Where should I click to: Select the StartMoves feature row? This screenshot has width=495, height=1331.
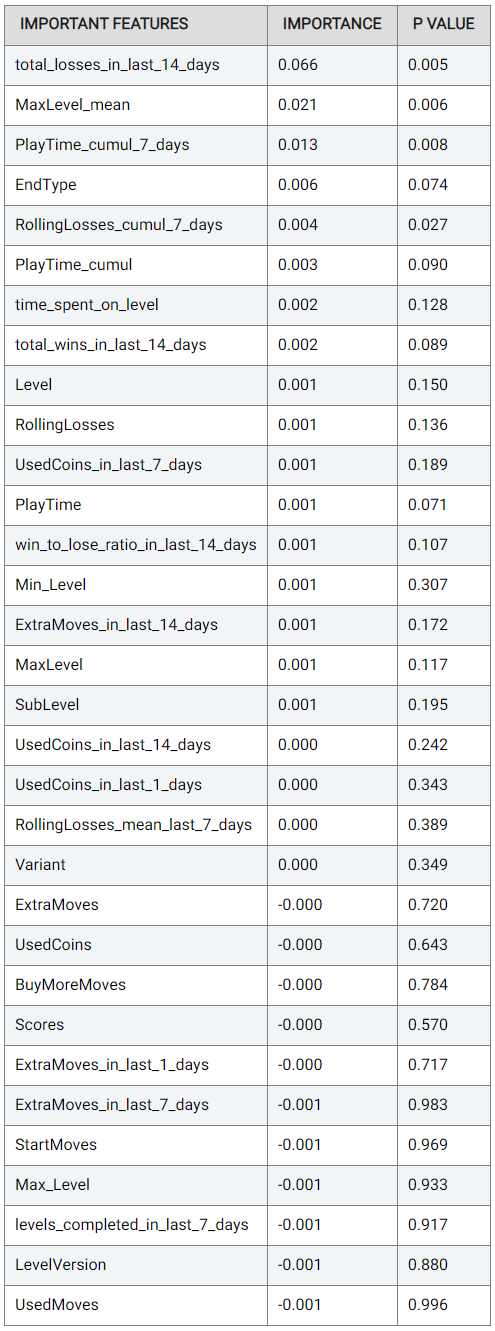[248, 1145]
